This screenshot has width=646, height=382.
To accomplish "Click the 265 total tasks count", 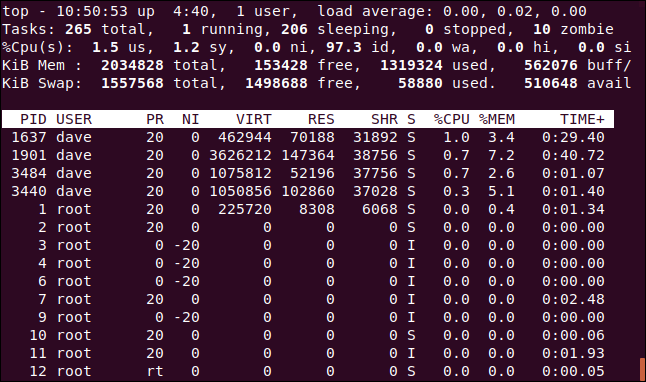I will [x=78, y=29].
